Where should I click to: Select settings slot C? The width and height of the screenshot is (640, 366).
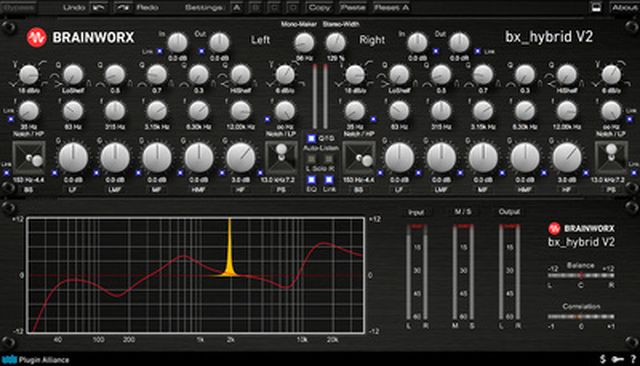(x=274, y=8)
